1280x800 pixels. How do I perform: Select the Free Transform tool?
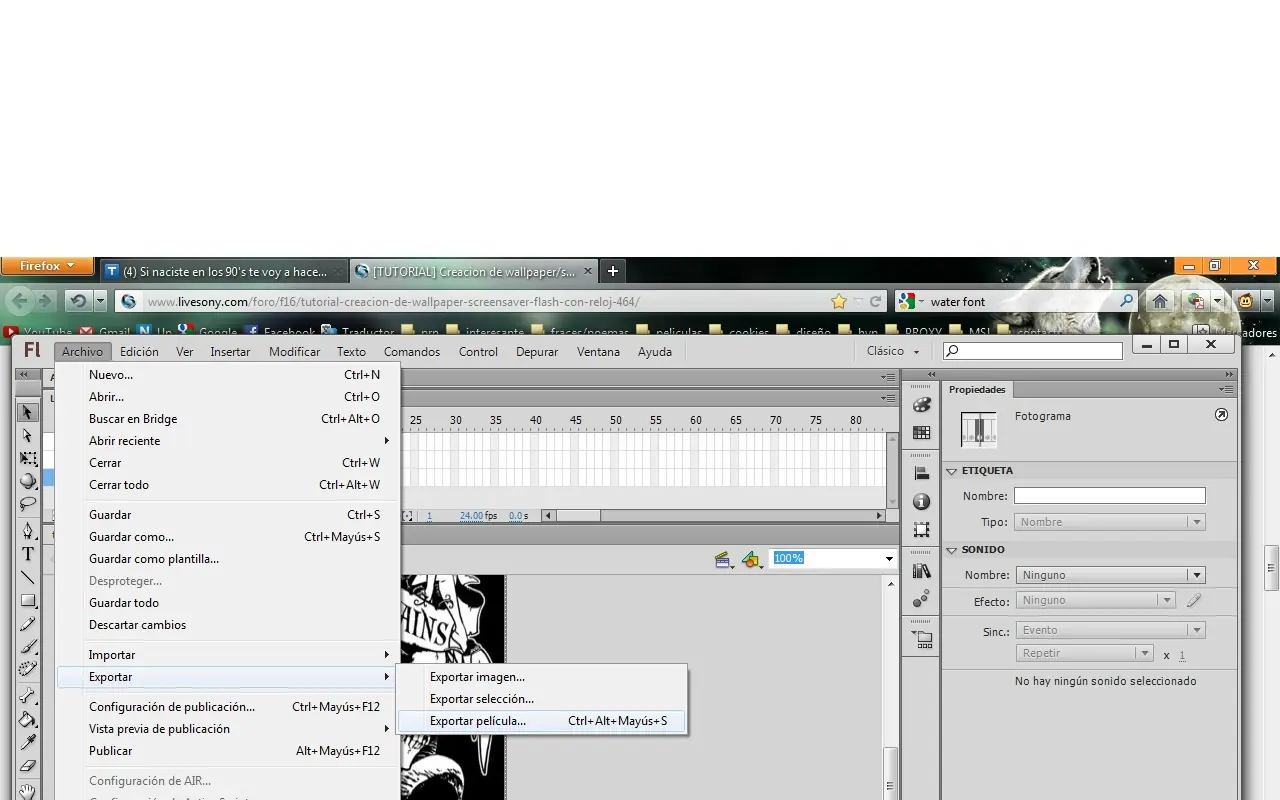[x=28, y=459]
